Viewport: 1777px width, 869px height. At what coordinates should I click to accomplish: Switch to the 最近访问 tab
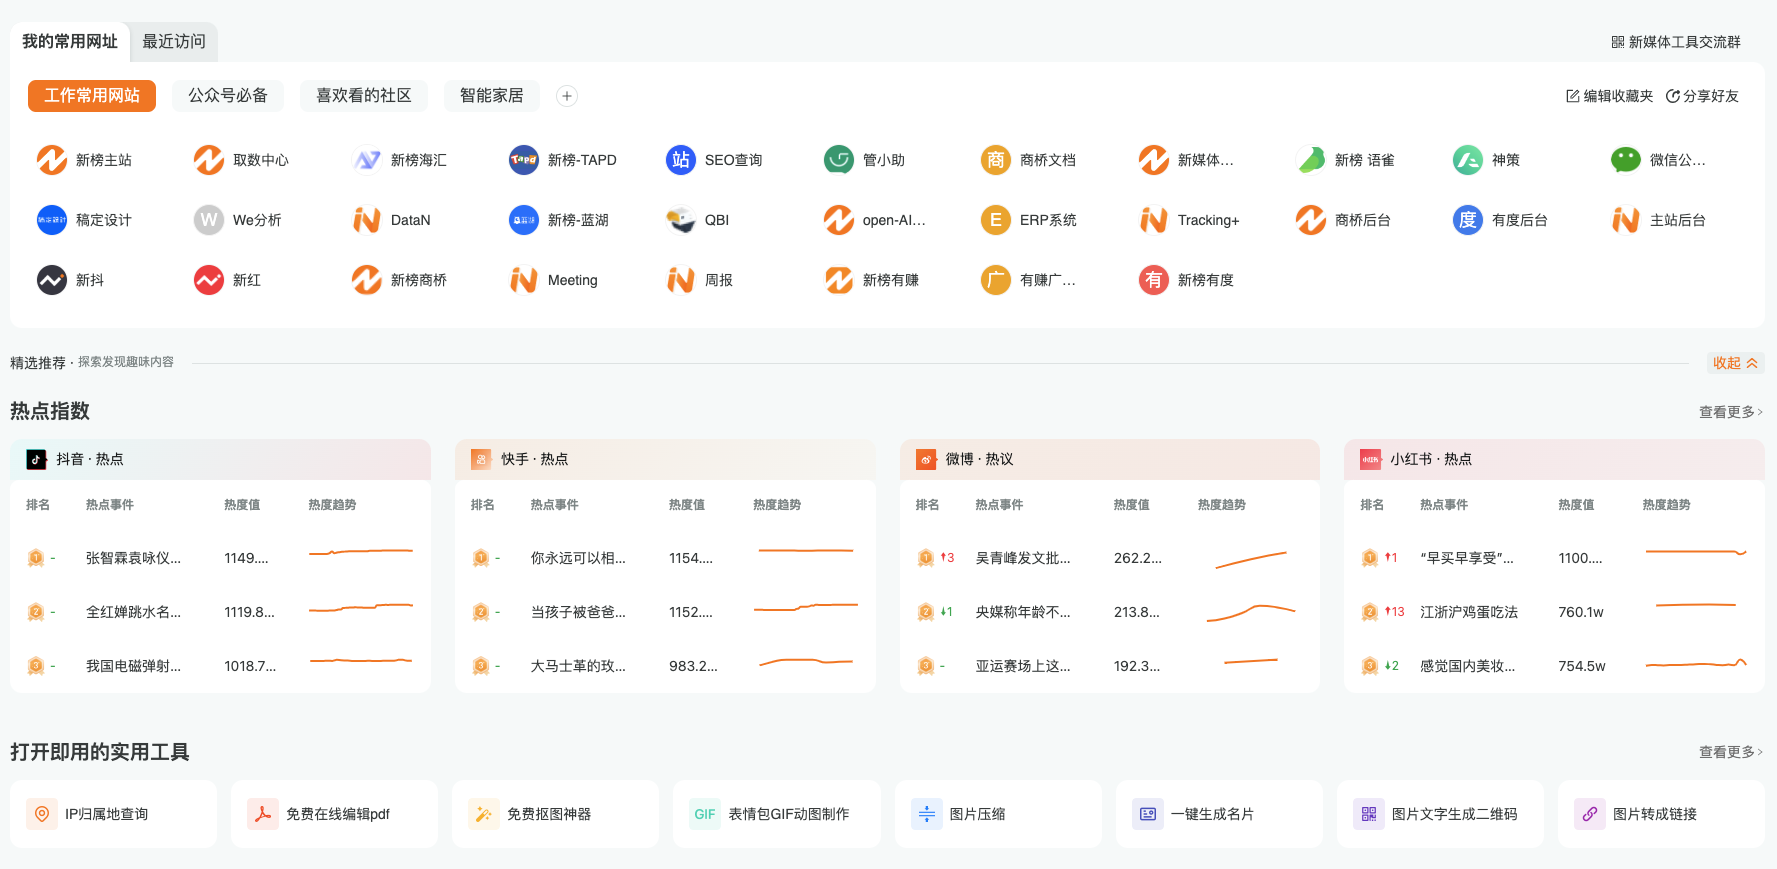[174, 42]
